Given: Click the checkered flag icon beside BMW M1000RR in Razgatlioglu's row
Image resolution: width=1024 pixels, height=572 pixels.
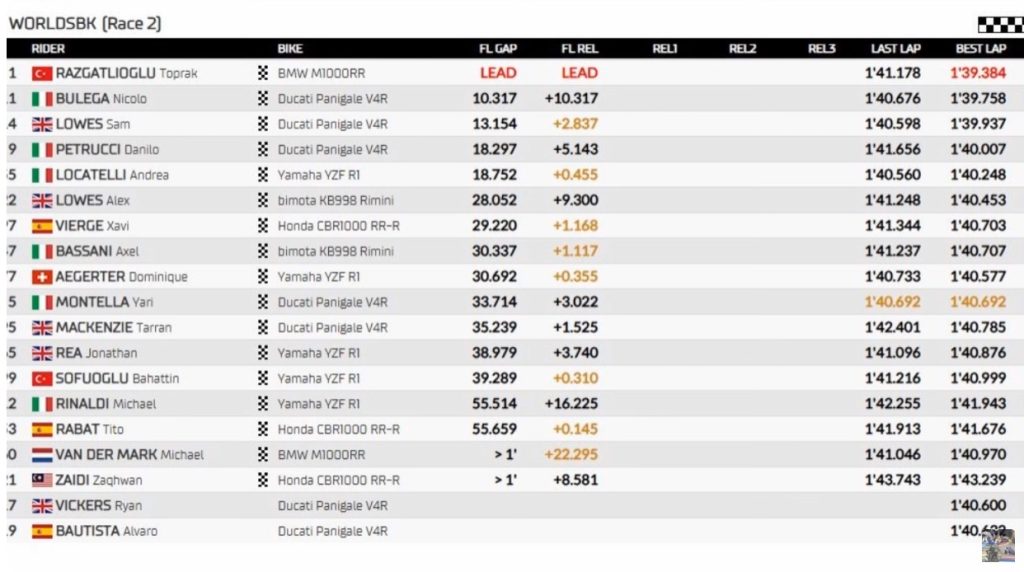Looking at the screenshot, I should tap(263, 73).
